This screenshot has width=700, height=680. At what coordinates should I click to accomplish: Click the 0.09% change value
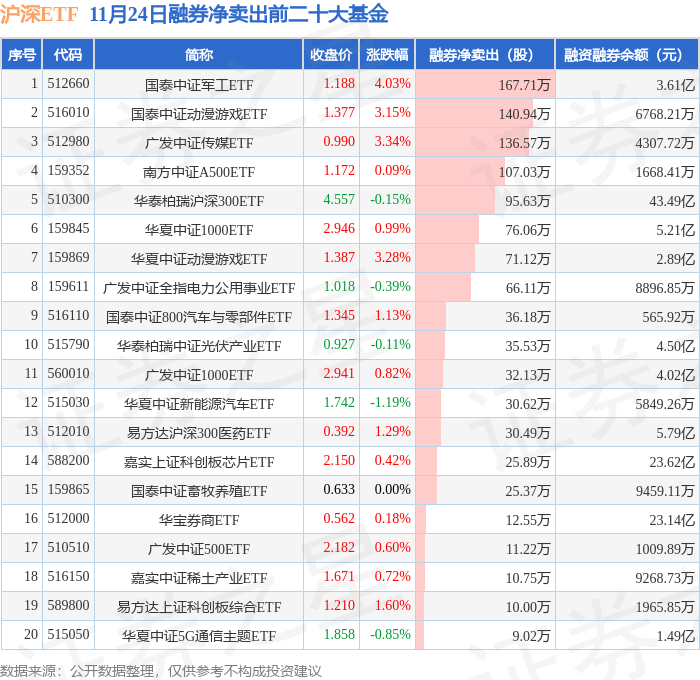(x=392, y=171)
